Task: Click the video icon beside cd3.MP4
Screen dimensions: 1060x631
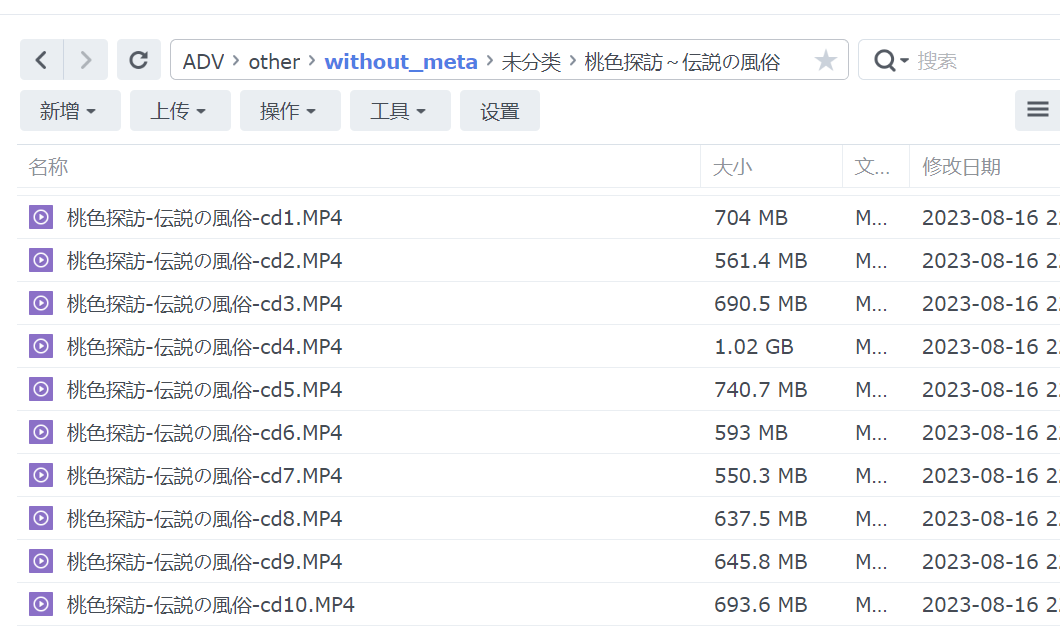Action: [40, 303]
